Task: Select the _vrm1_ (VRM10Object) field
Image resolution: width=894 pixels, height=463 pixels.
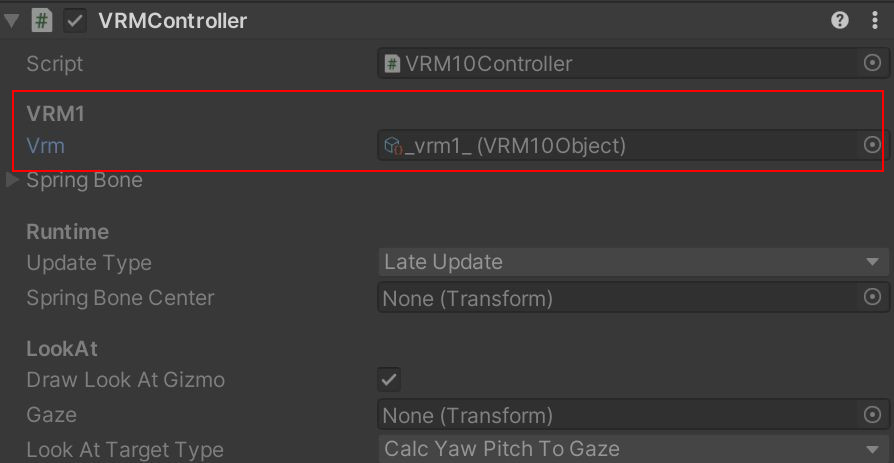Action: pos(617,145)
